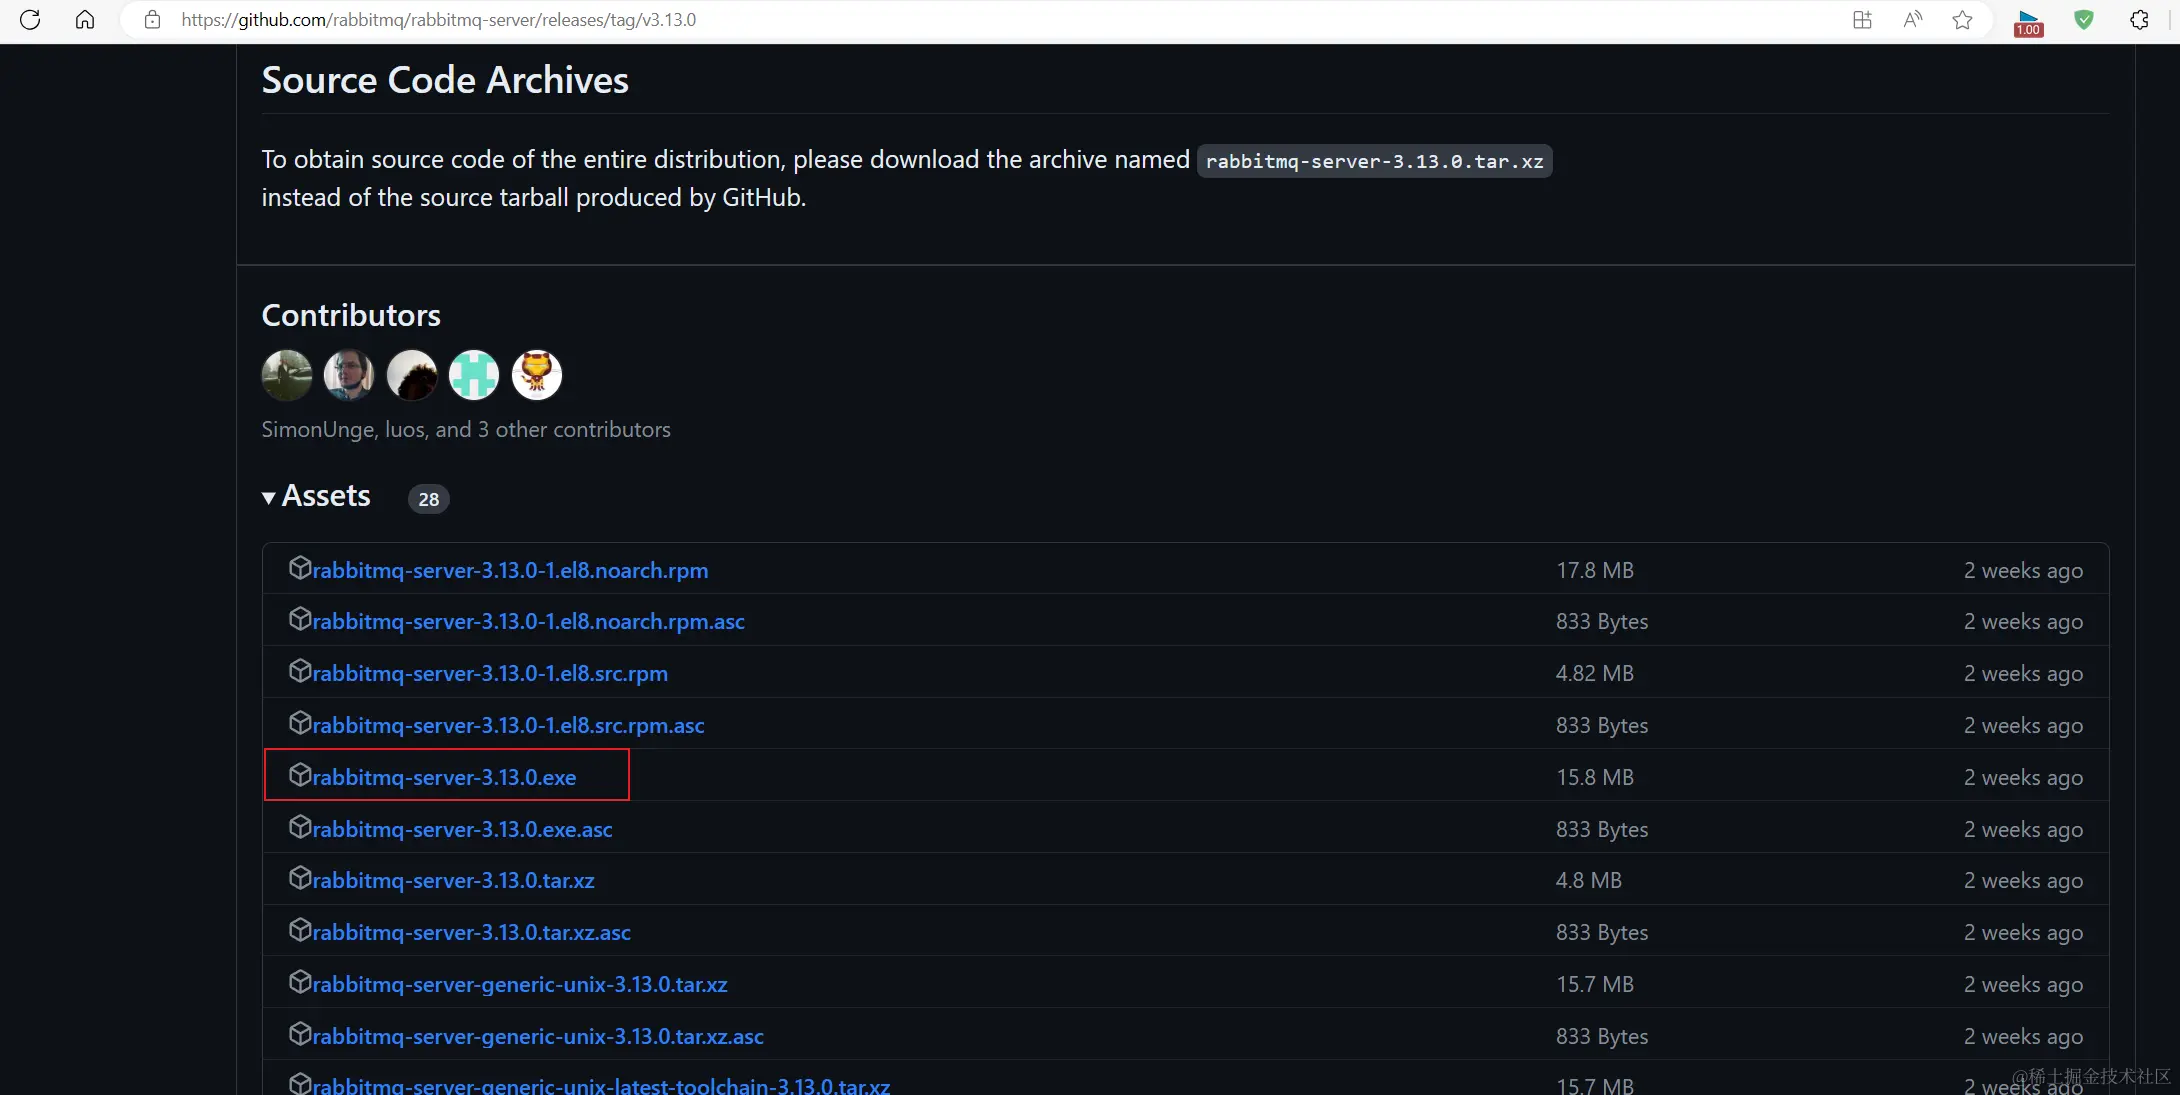The image size is (2180, 1095).
Task: Collapse the Assets section triangle
Action: [269, 498]
